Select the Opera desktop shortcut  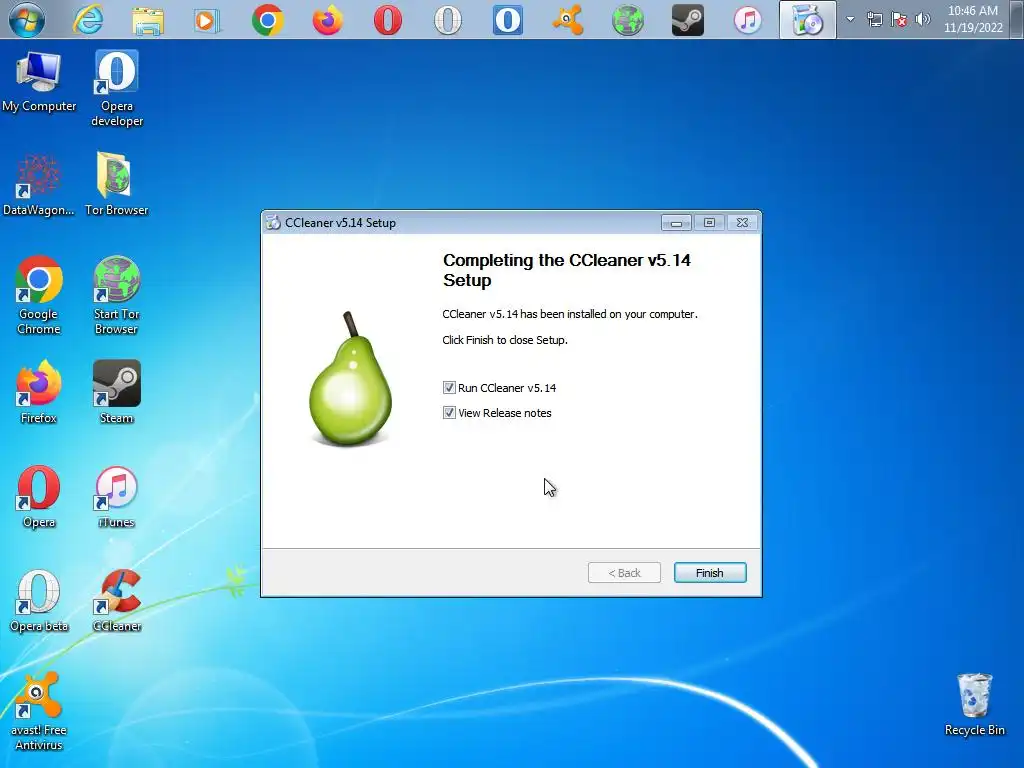pos(39,496)
